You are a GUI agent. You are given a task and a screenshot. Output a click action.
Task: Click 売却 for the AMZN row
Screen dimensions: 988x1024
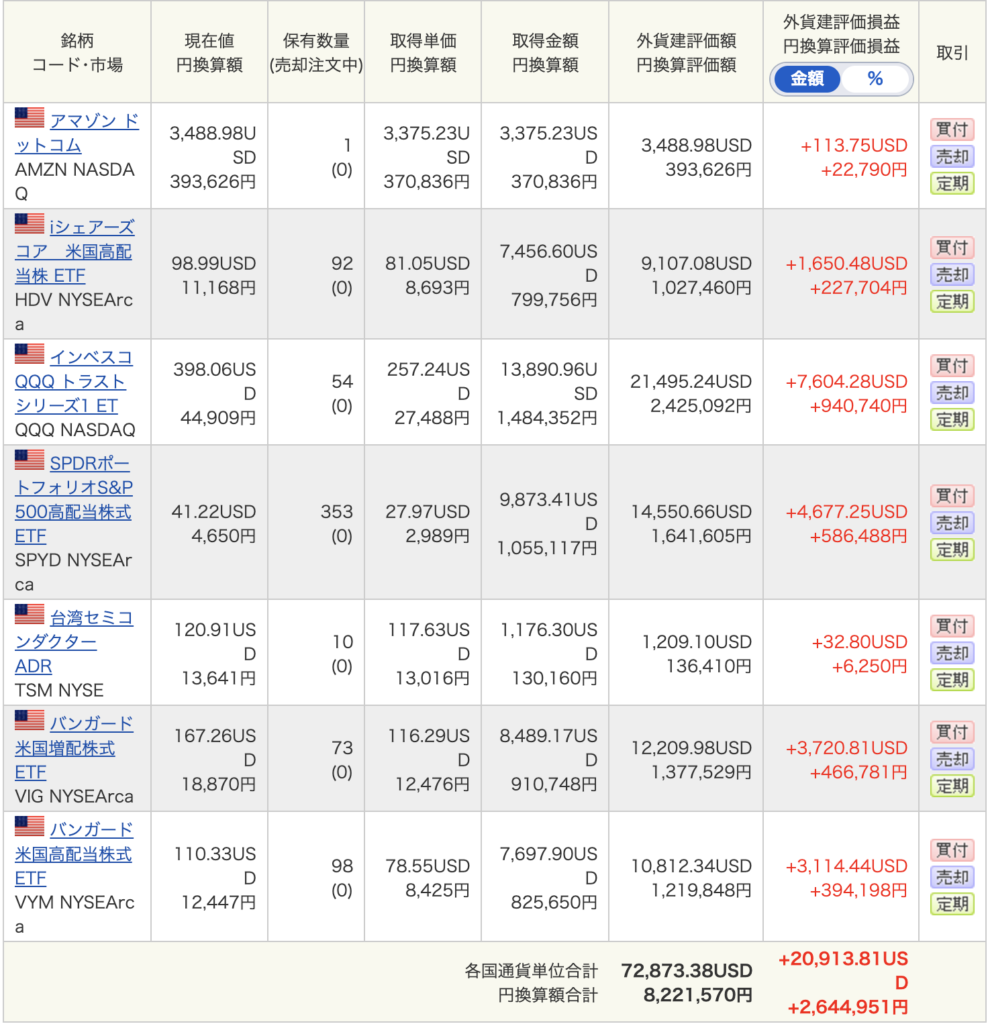pos(952,156)
